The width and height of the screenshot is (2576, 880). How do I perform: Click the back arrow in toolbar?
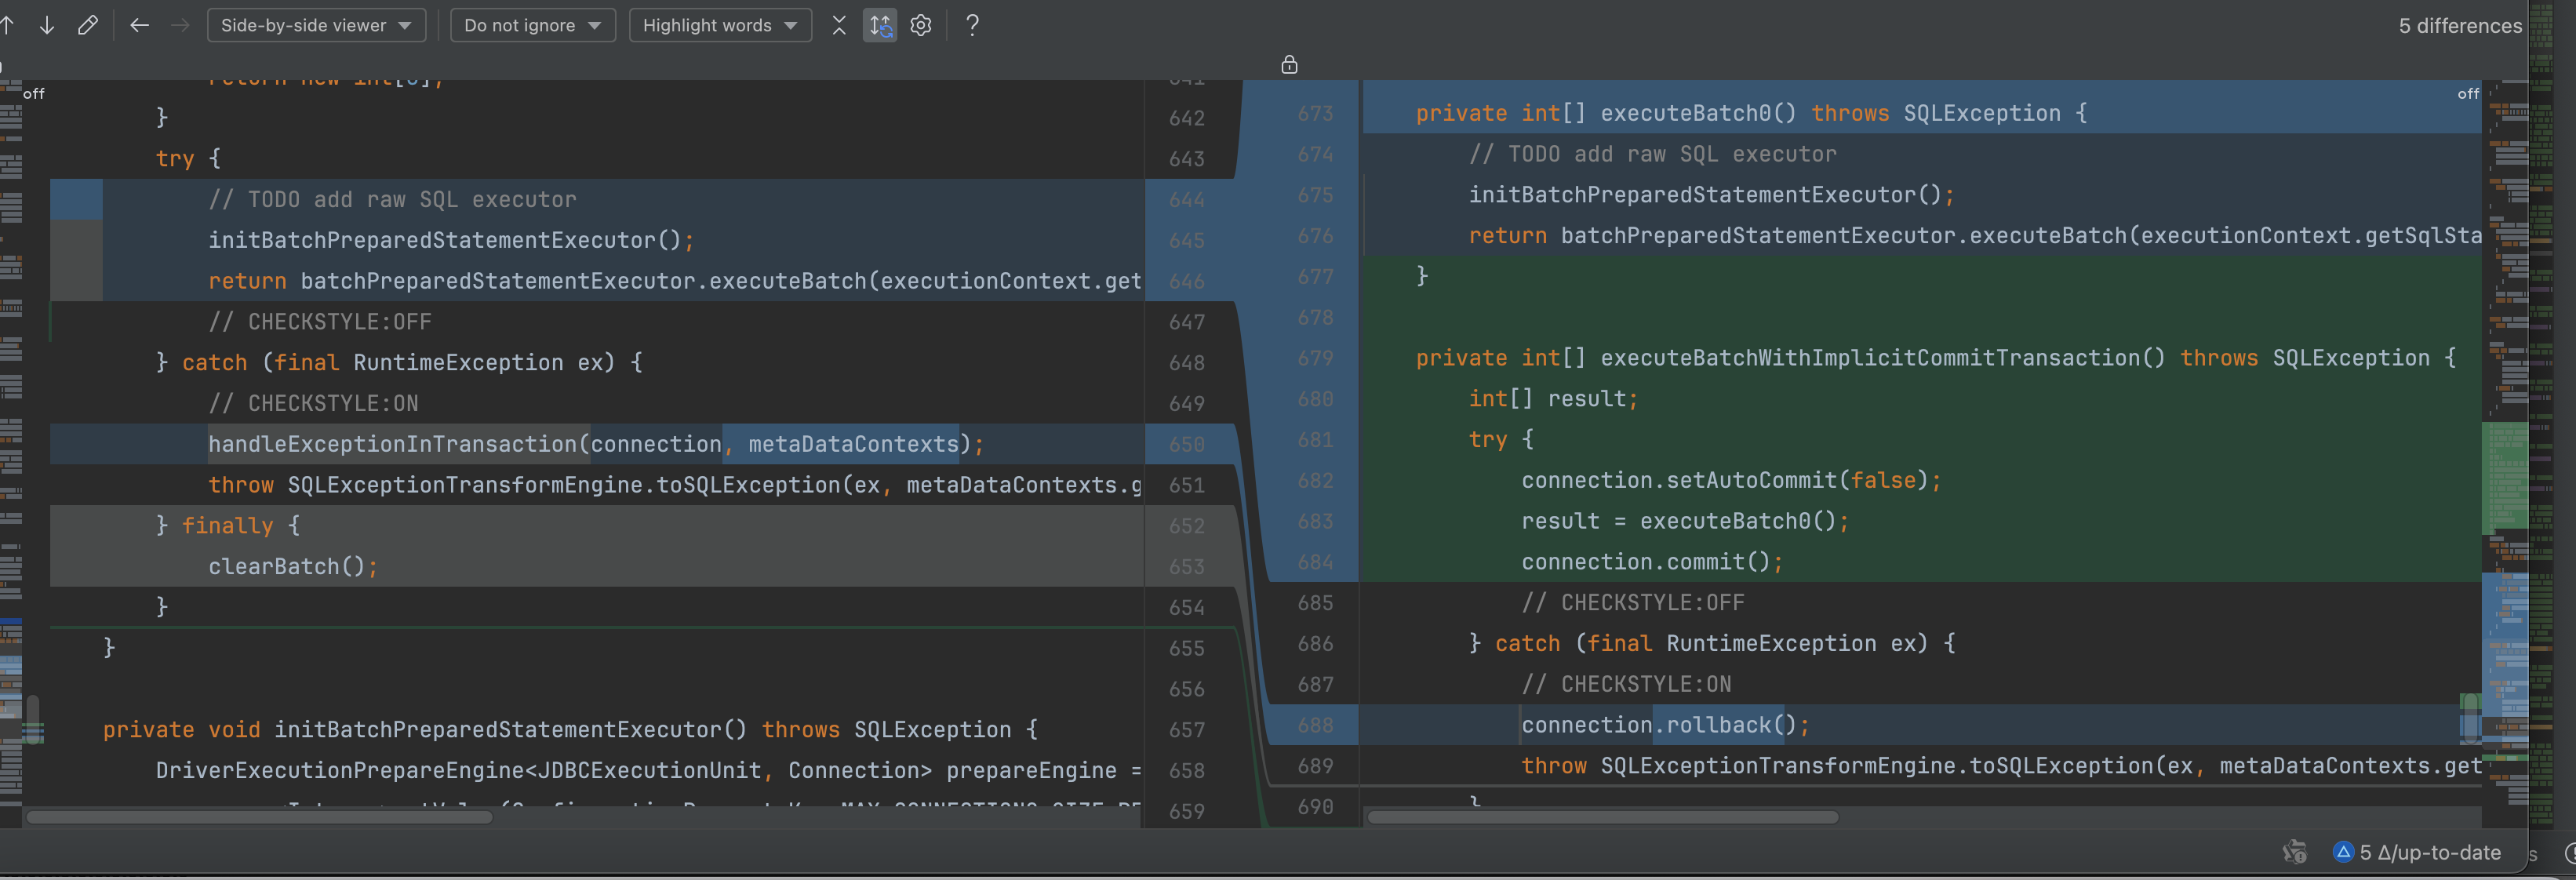(x=139, y=25)
